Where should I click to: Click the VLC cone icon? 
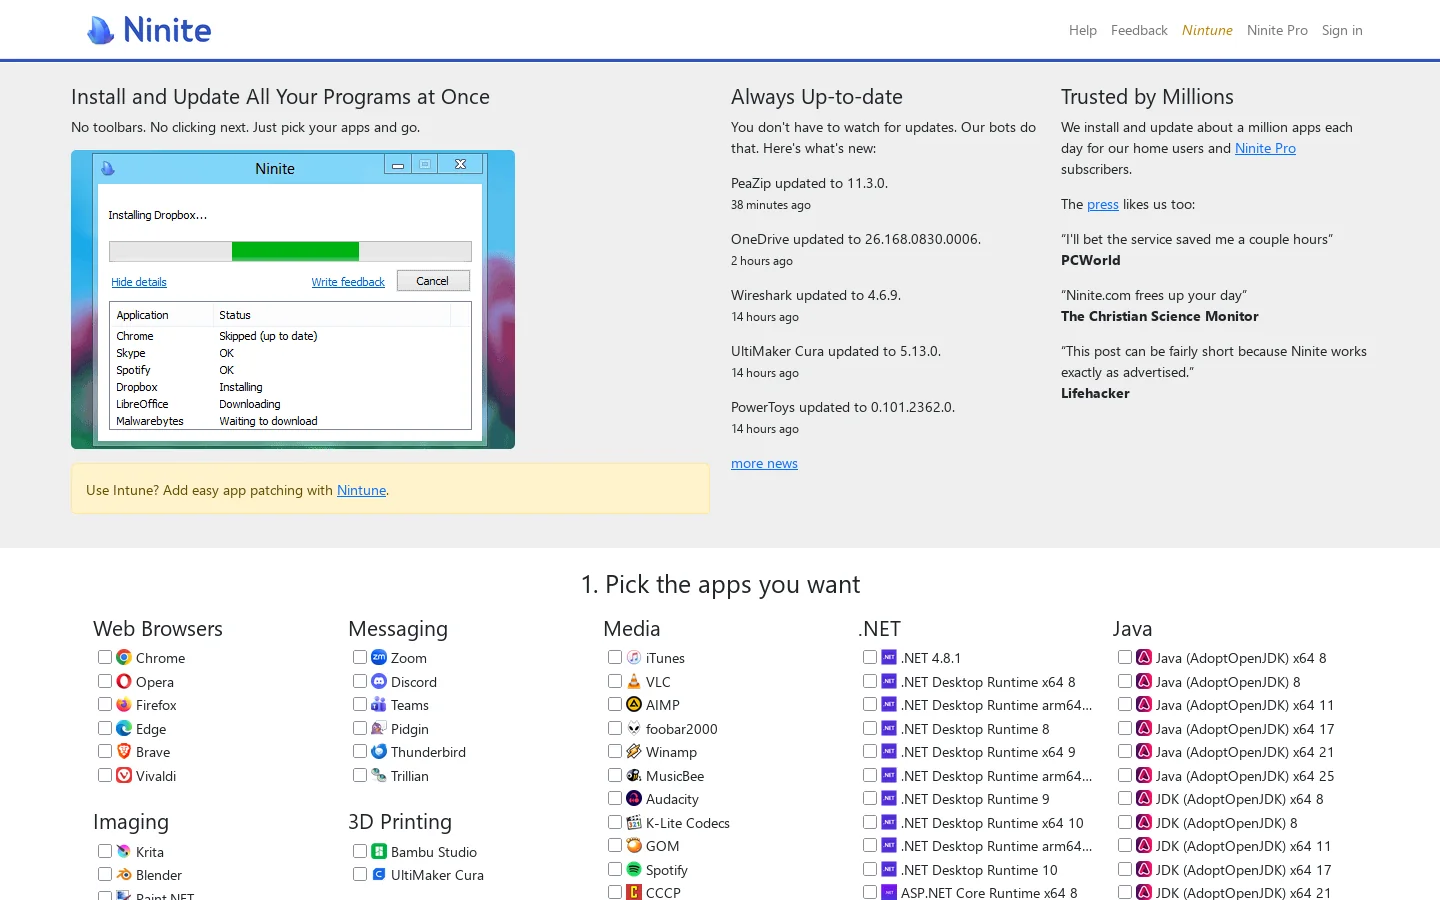tap(634, 681)
